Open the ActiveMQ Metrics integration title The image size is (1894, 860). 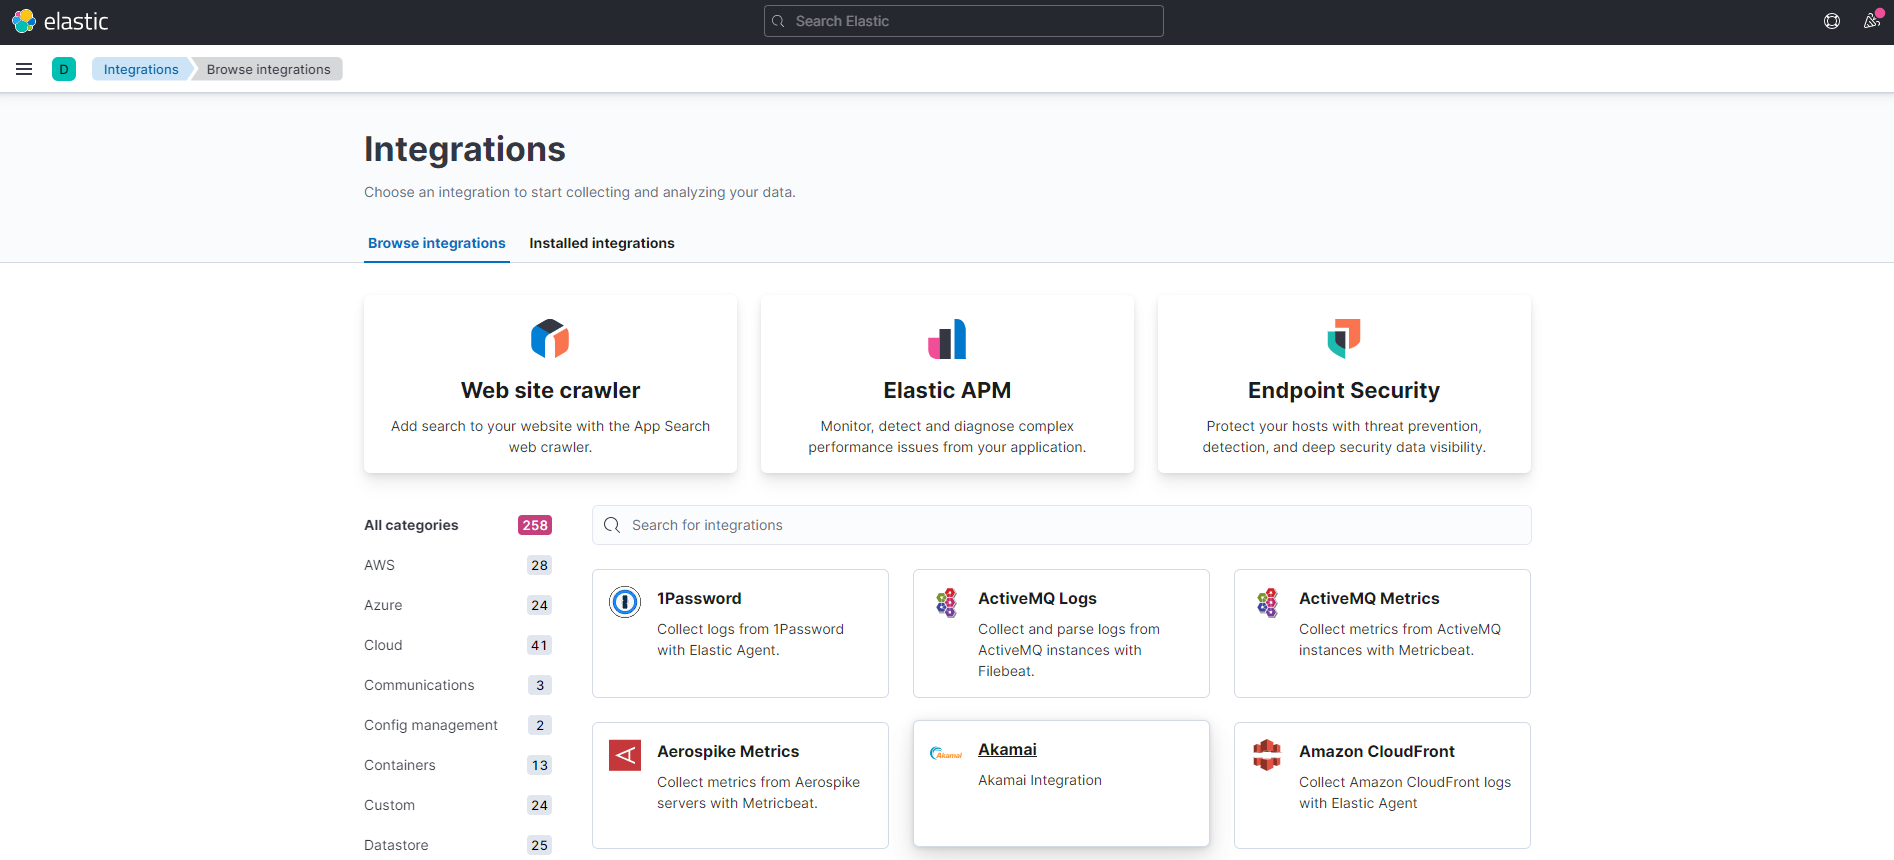point(1369,598)
